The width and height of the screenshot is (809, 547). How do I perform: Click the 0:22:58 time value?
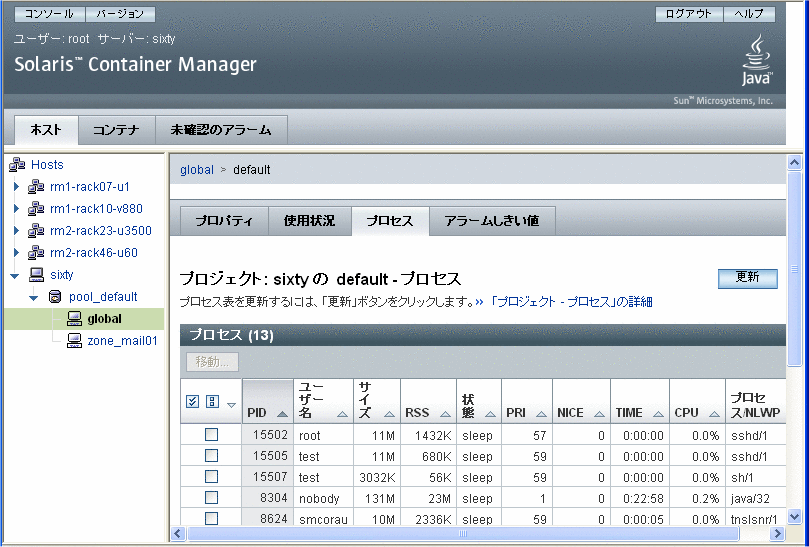[x=643, y=498]
